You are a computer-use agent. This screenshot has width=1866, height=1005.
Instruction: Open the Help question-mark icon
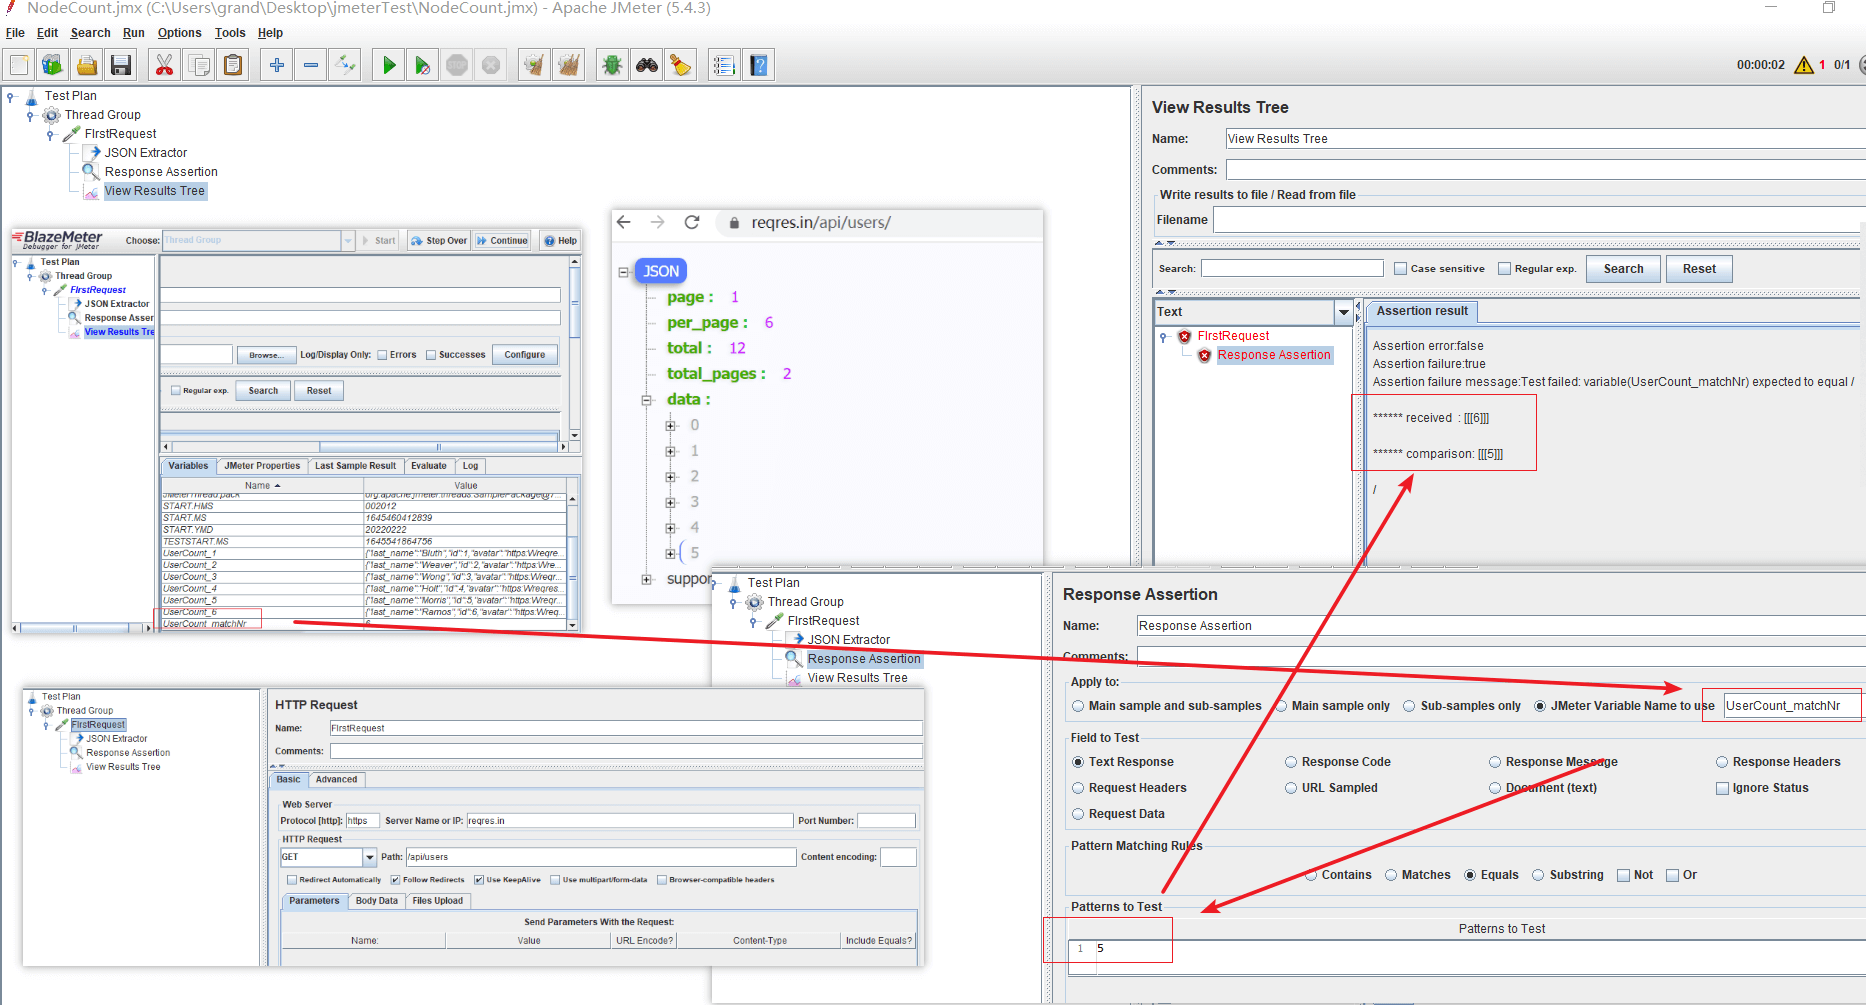[759, 66]
